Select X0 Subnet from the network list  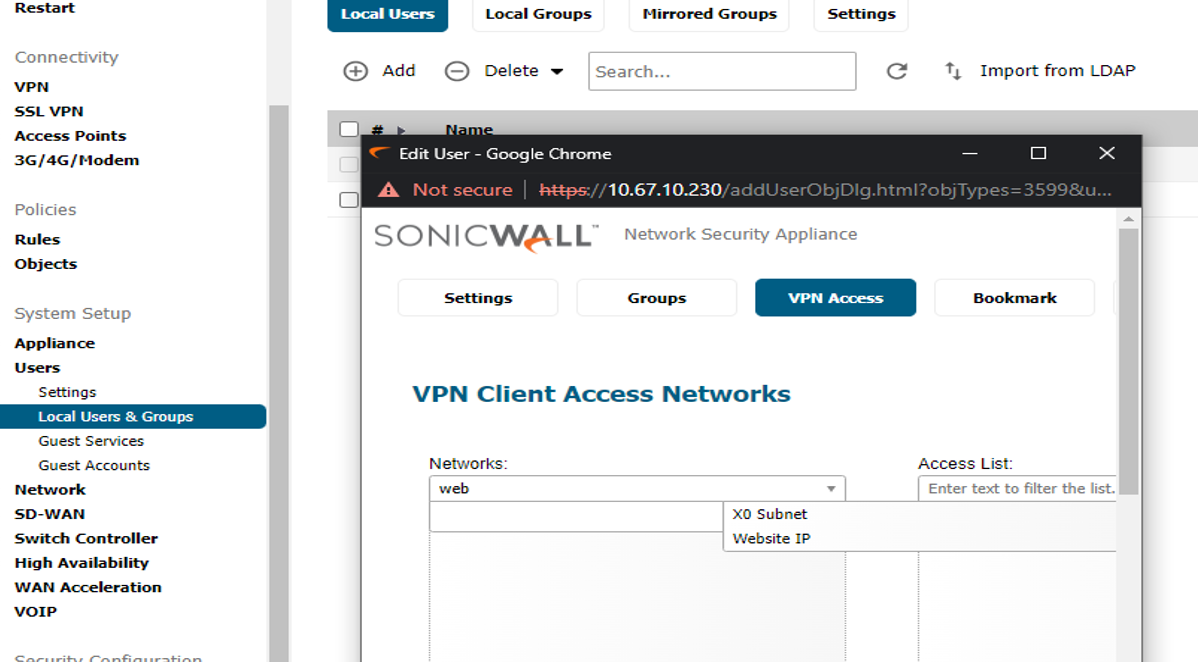pyautogui.click(x=770, y=514)
